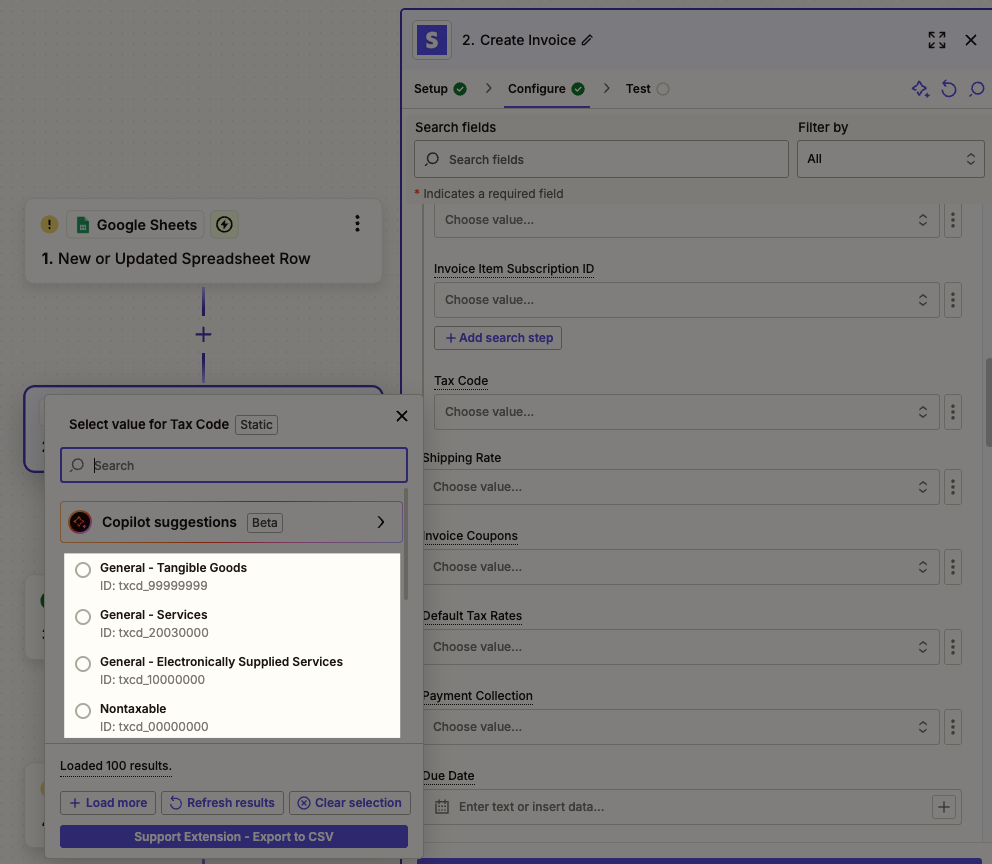The height and width of the screenshot is (864, 992).
Task: Go to the Setup tab
Action: click(x=431, y=89)
